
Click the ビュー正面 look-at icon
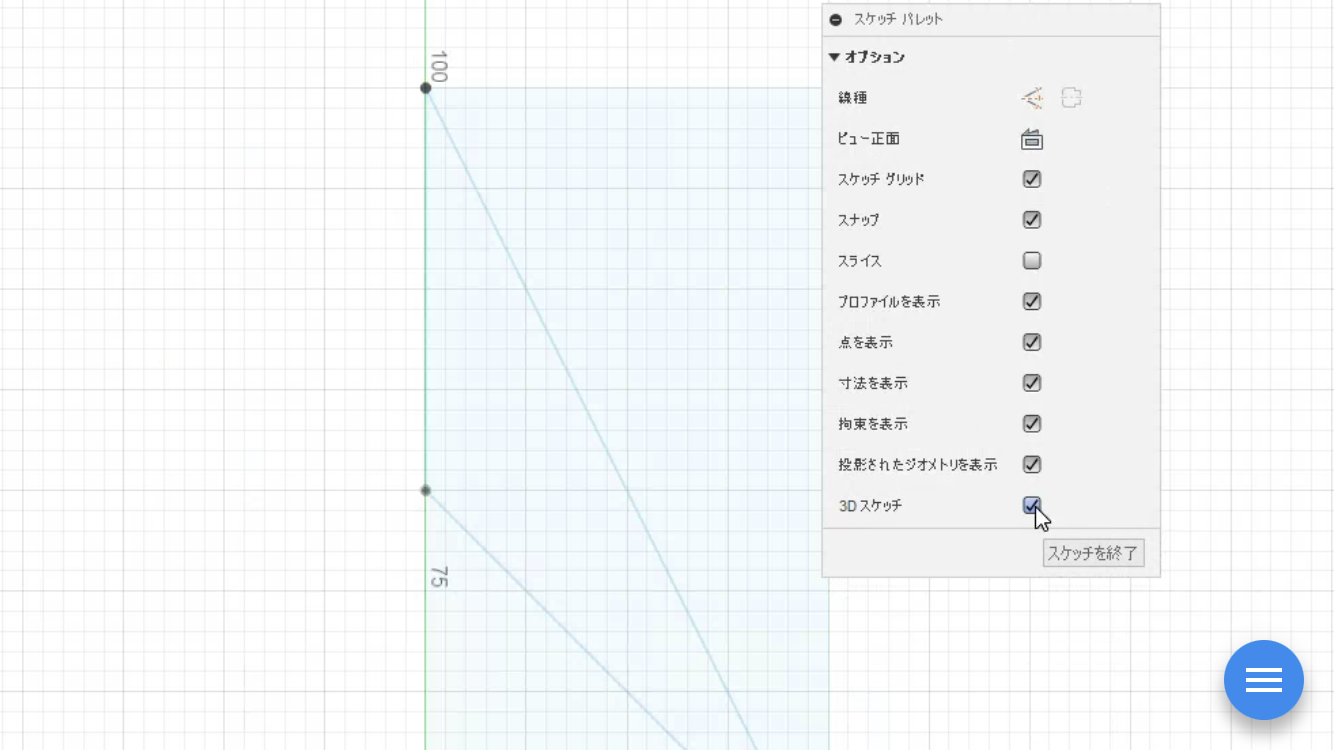(x=1032, y=139)
